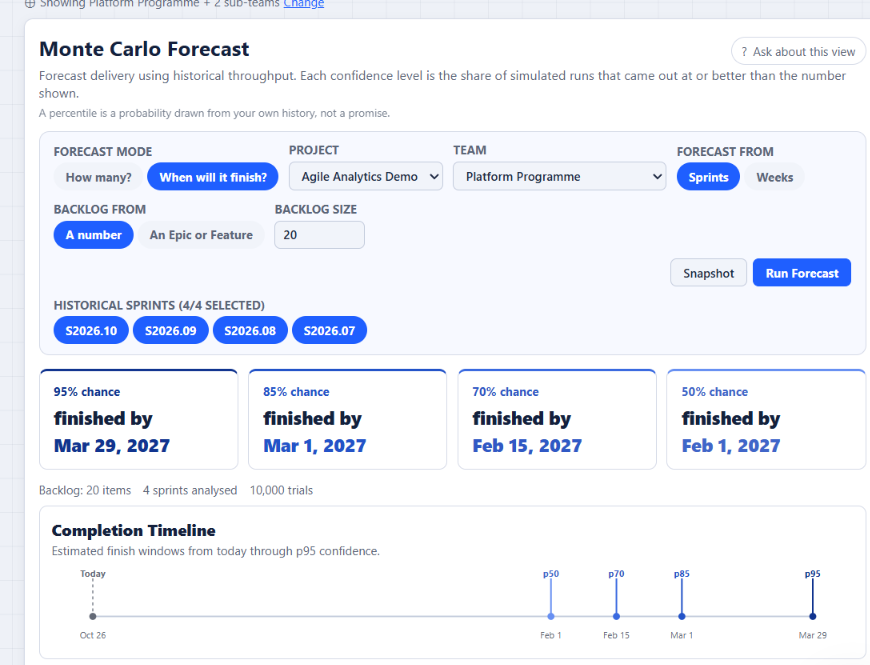Open Ask about this view
Image resolution: width=870 pixels, height=665 pixels.
point(798,52)
